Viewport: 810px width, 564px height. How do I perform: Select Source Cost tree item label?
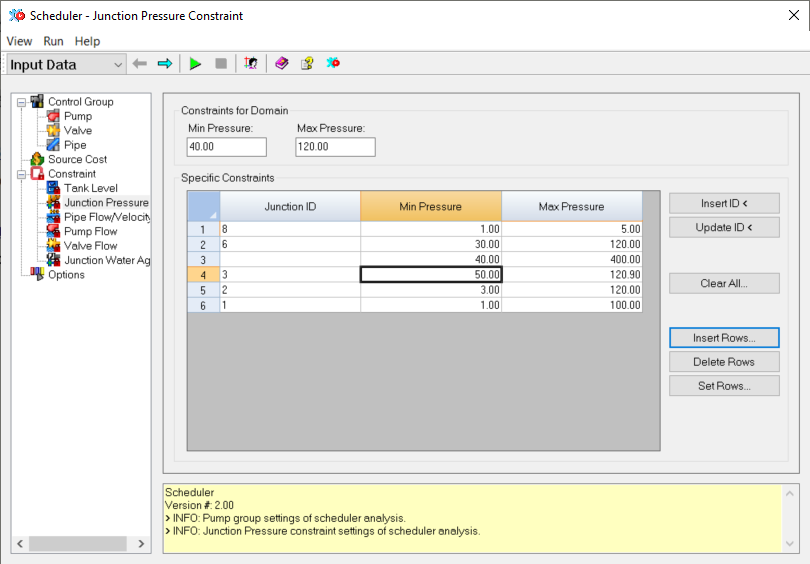coord(77,159)
